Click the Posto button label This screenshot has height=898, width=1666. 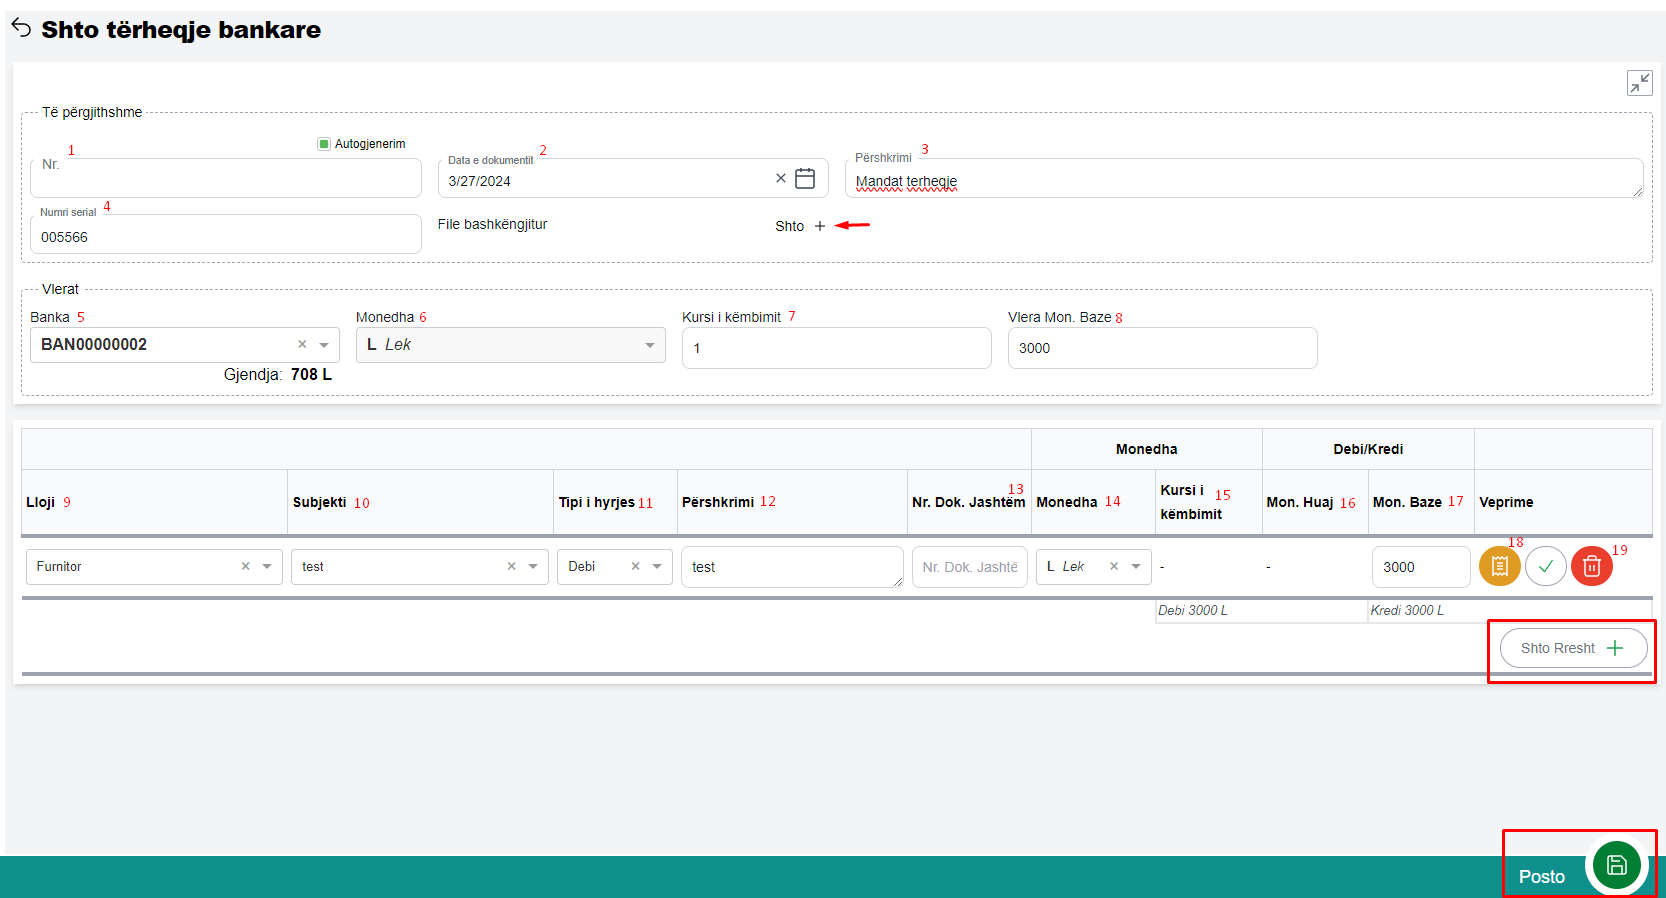1541,877
